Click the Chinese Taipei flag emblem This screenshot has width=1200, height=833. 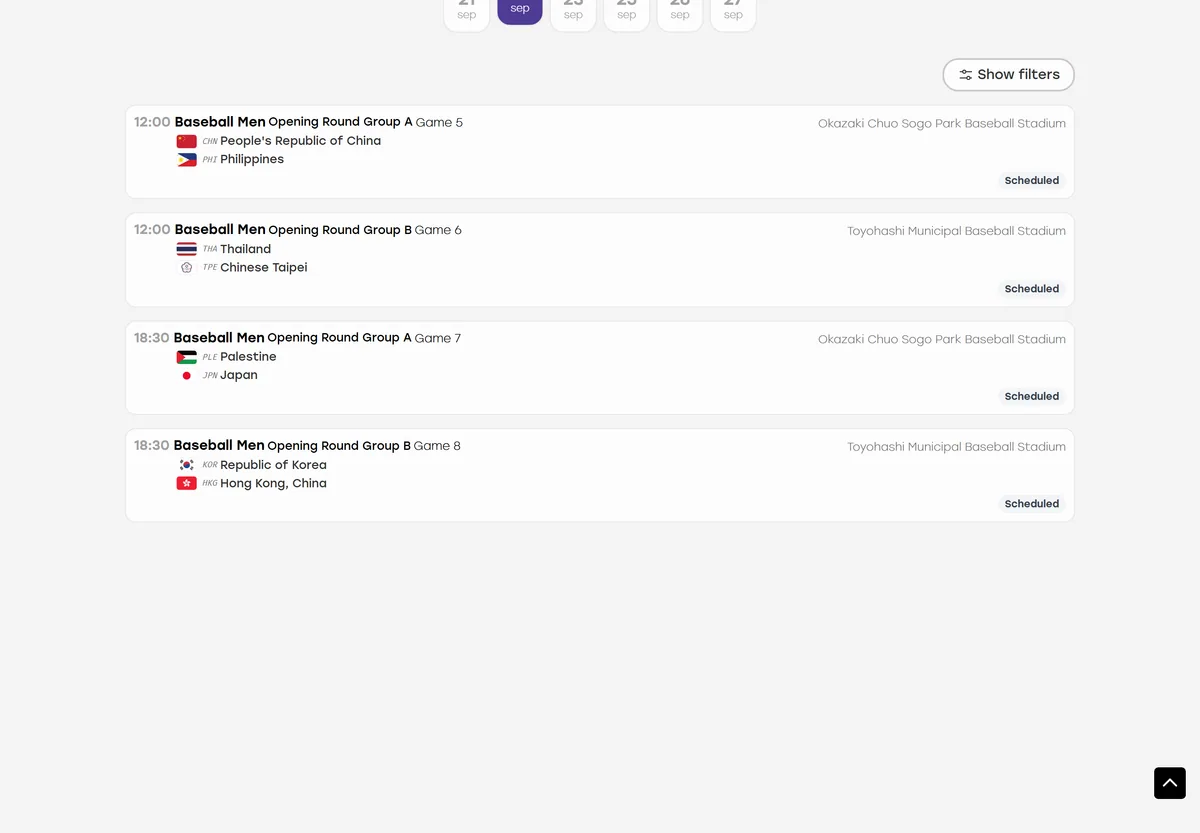tap(186, 267)
